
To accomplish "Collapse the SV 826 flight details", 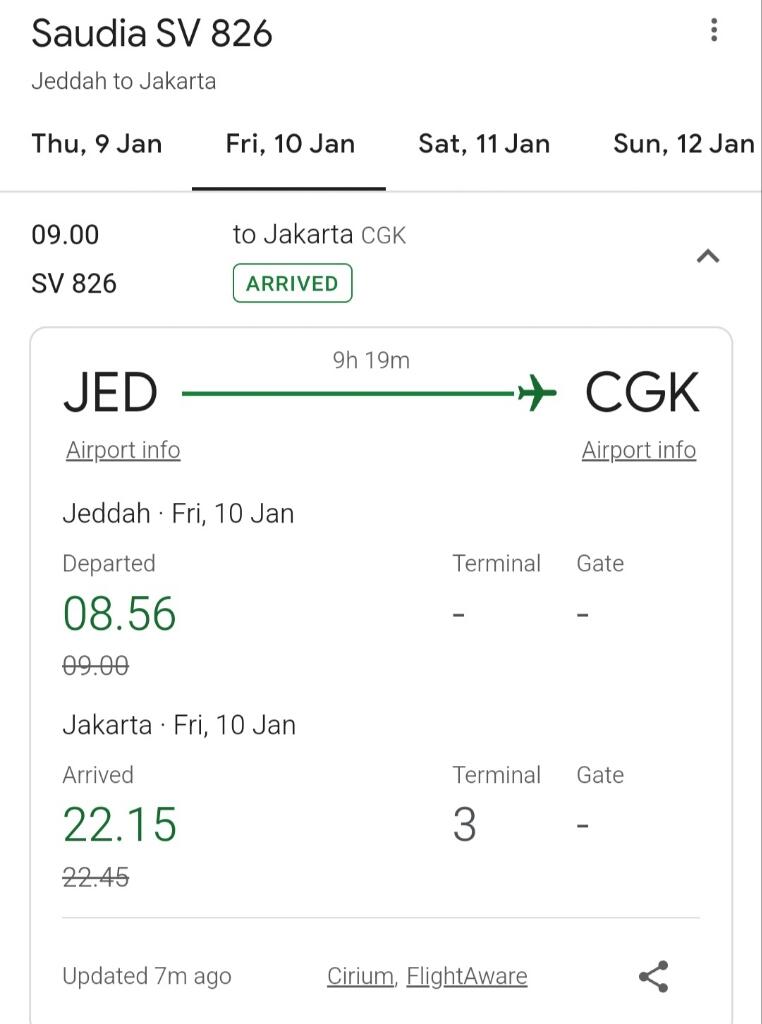I will point(708,257).
